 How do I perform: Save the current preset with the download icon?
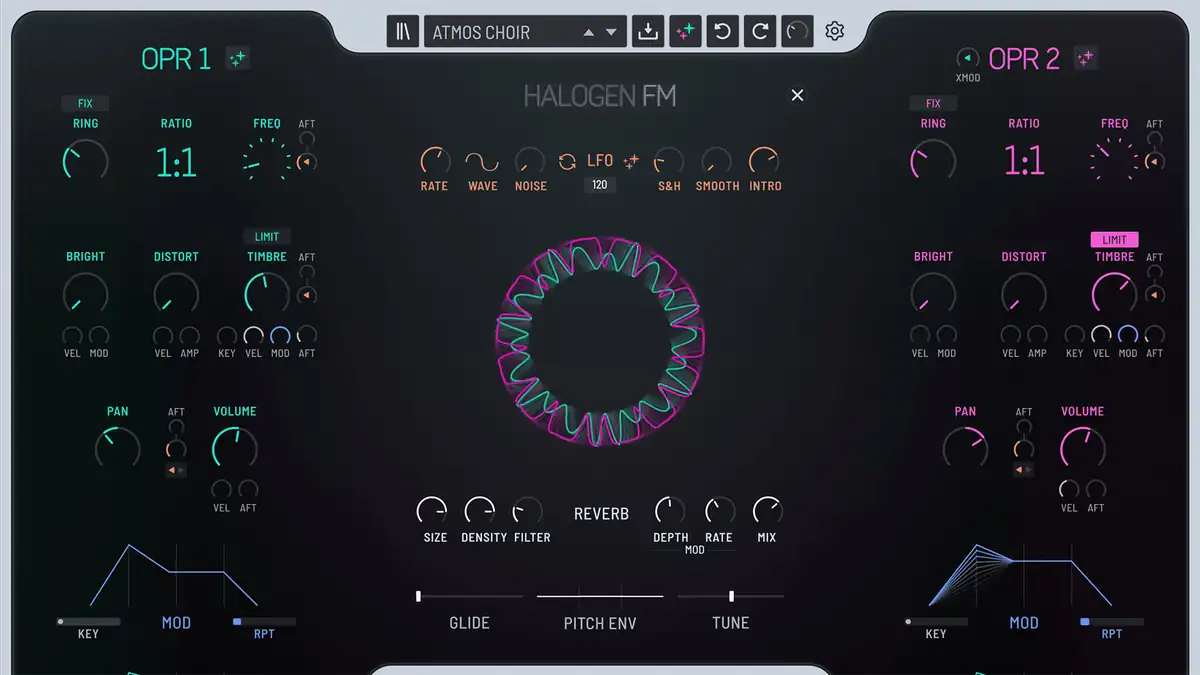click(x=647, y=31)
